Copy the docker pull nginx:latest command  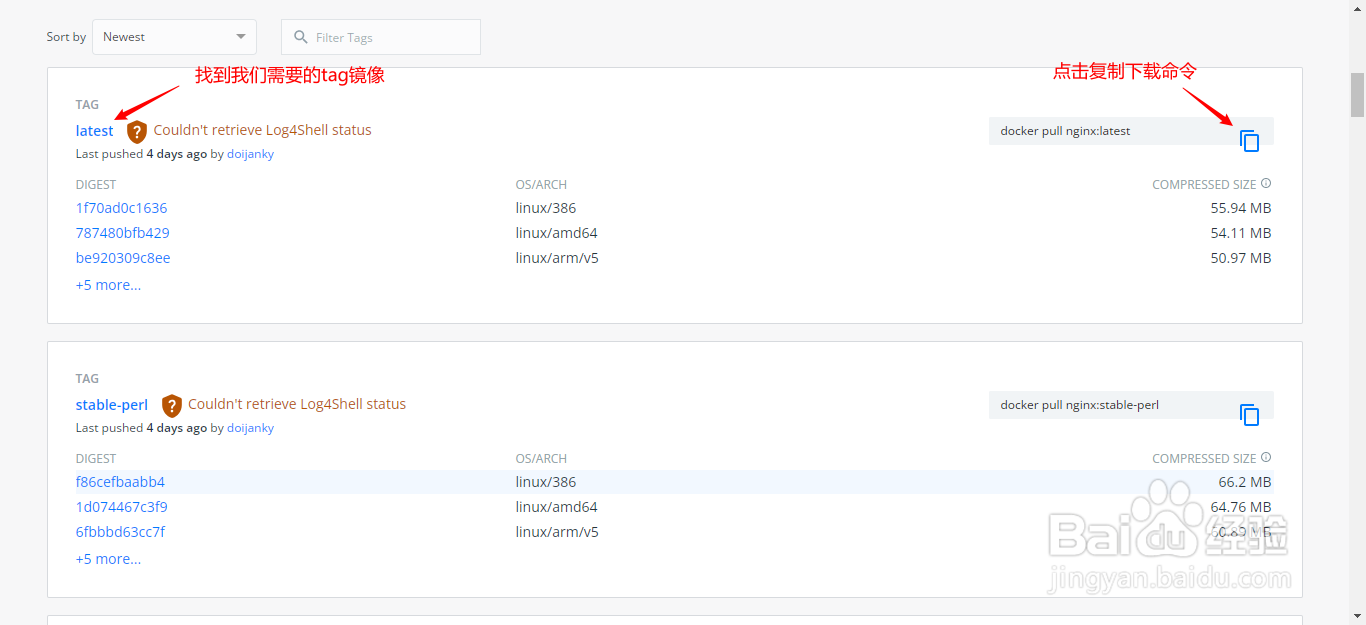(1249, 141)
